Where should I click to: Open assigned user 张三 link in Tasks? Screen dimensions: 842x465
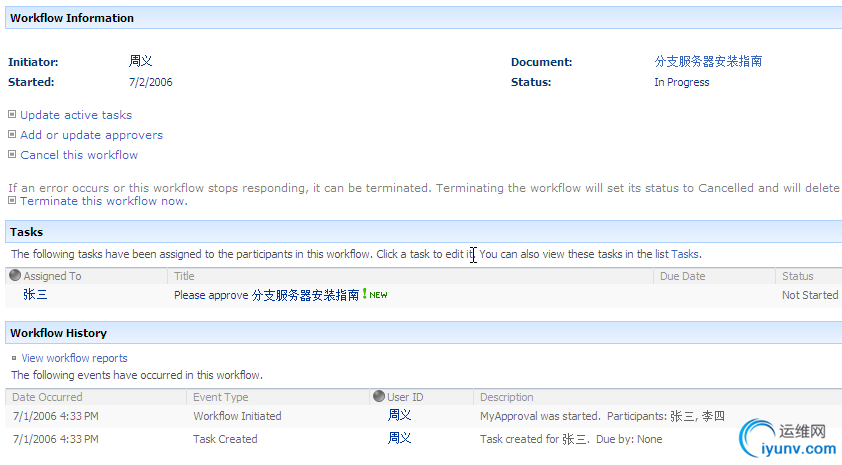(x=35, y=294)
